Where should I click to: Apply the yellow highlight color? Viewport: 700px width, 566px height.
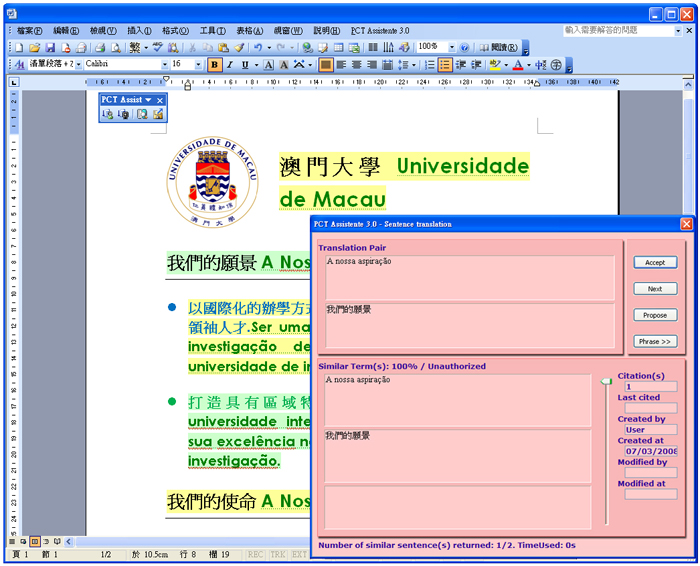click(x=494, y=65)
